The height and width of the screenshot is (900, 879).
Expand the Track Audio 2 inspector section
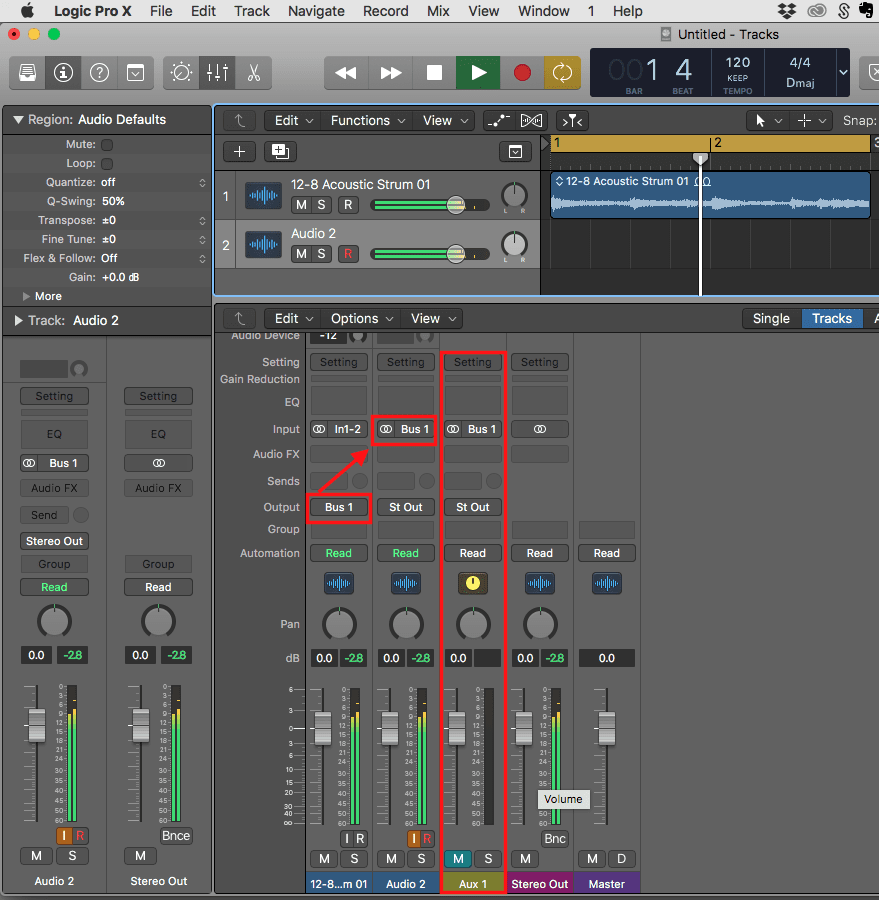point(18,320)
